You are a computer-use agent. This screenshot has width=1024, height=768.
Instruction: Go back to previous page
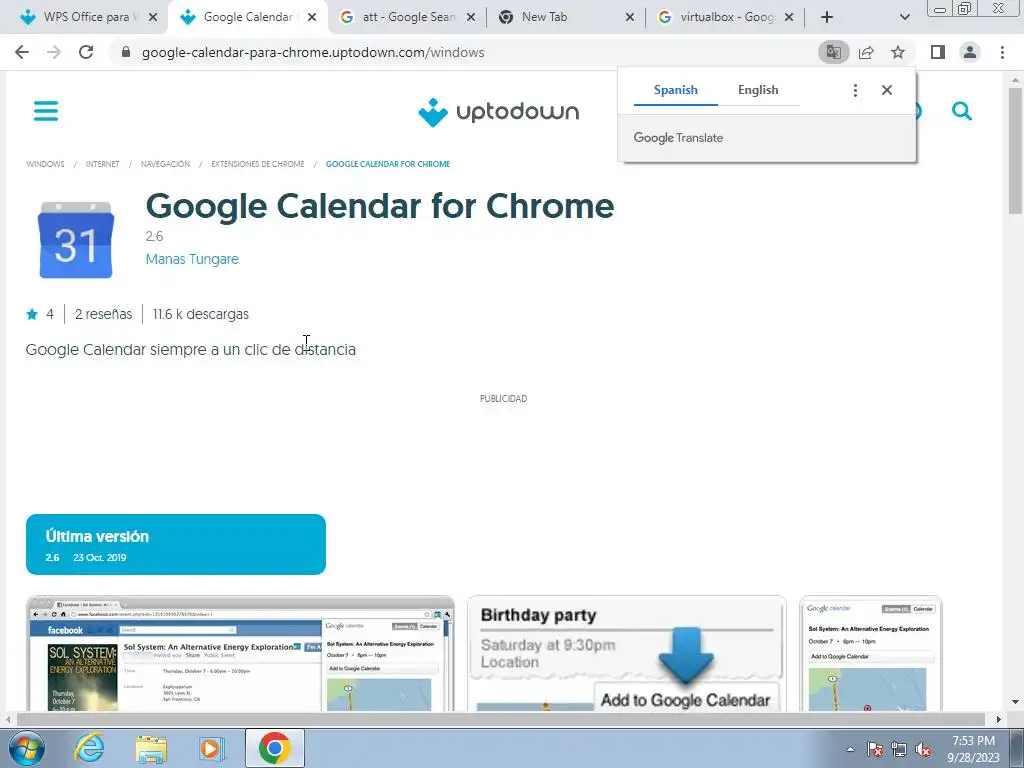click(x=22, y=52)
